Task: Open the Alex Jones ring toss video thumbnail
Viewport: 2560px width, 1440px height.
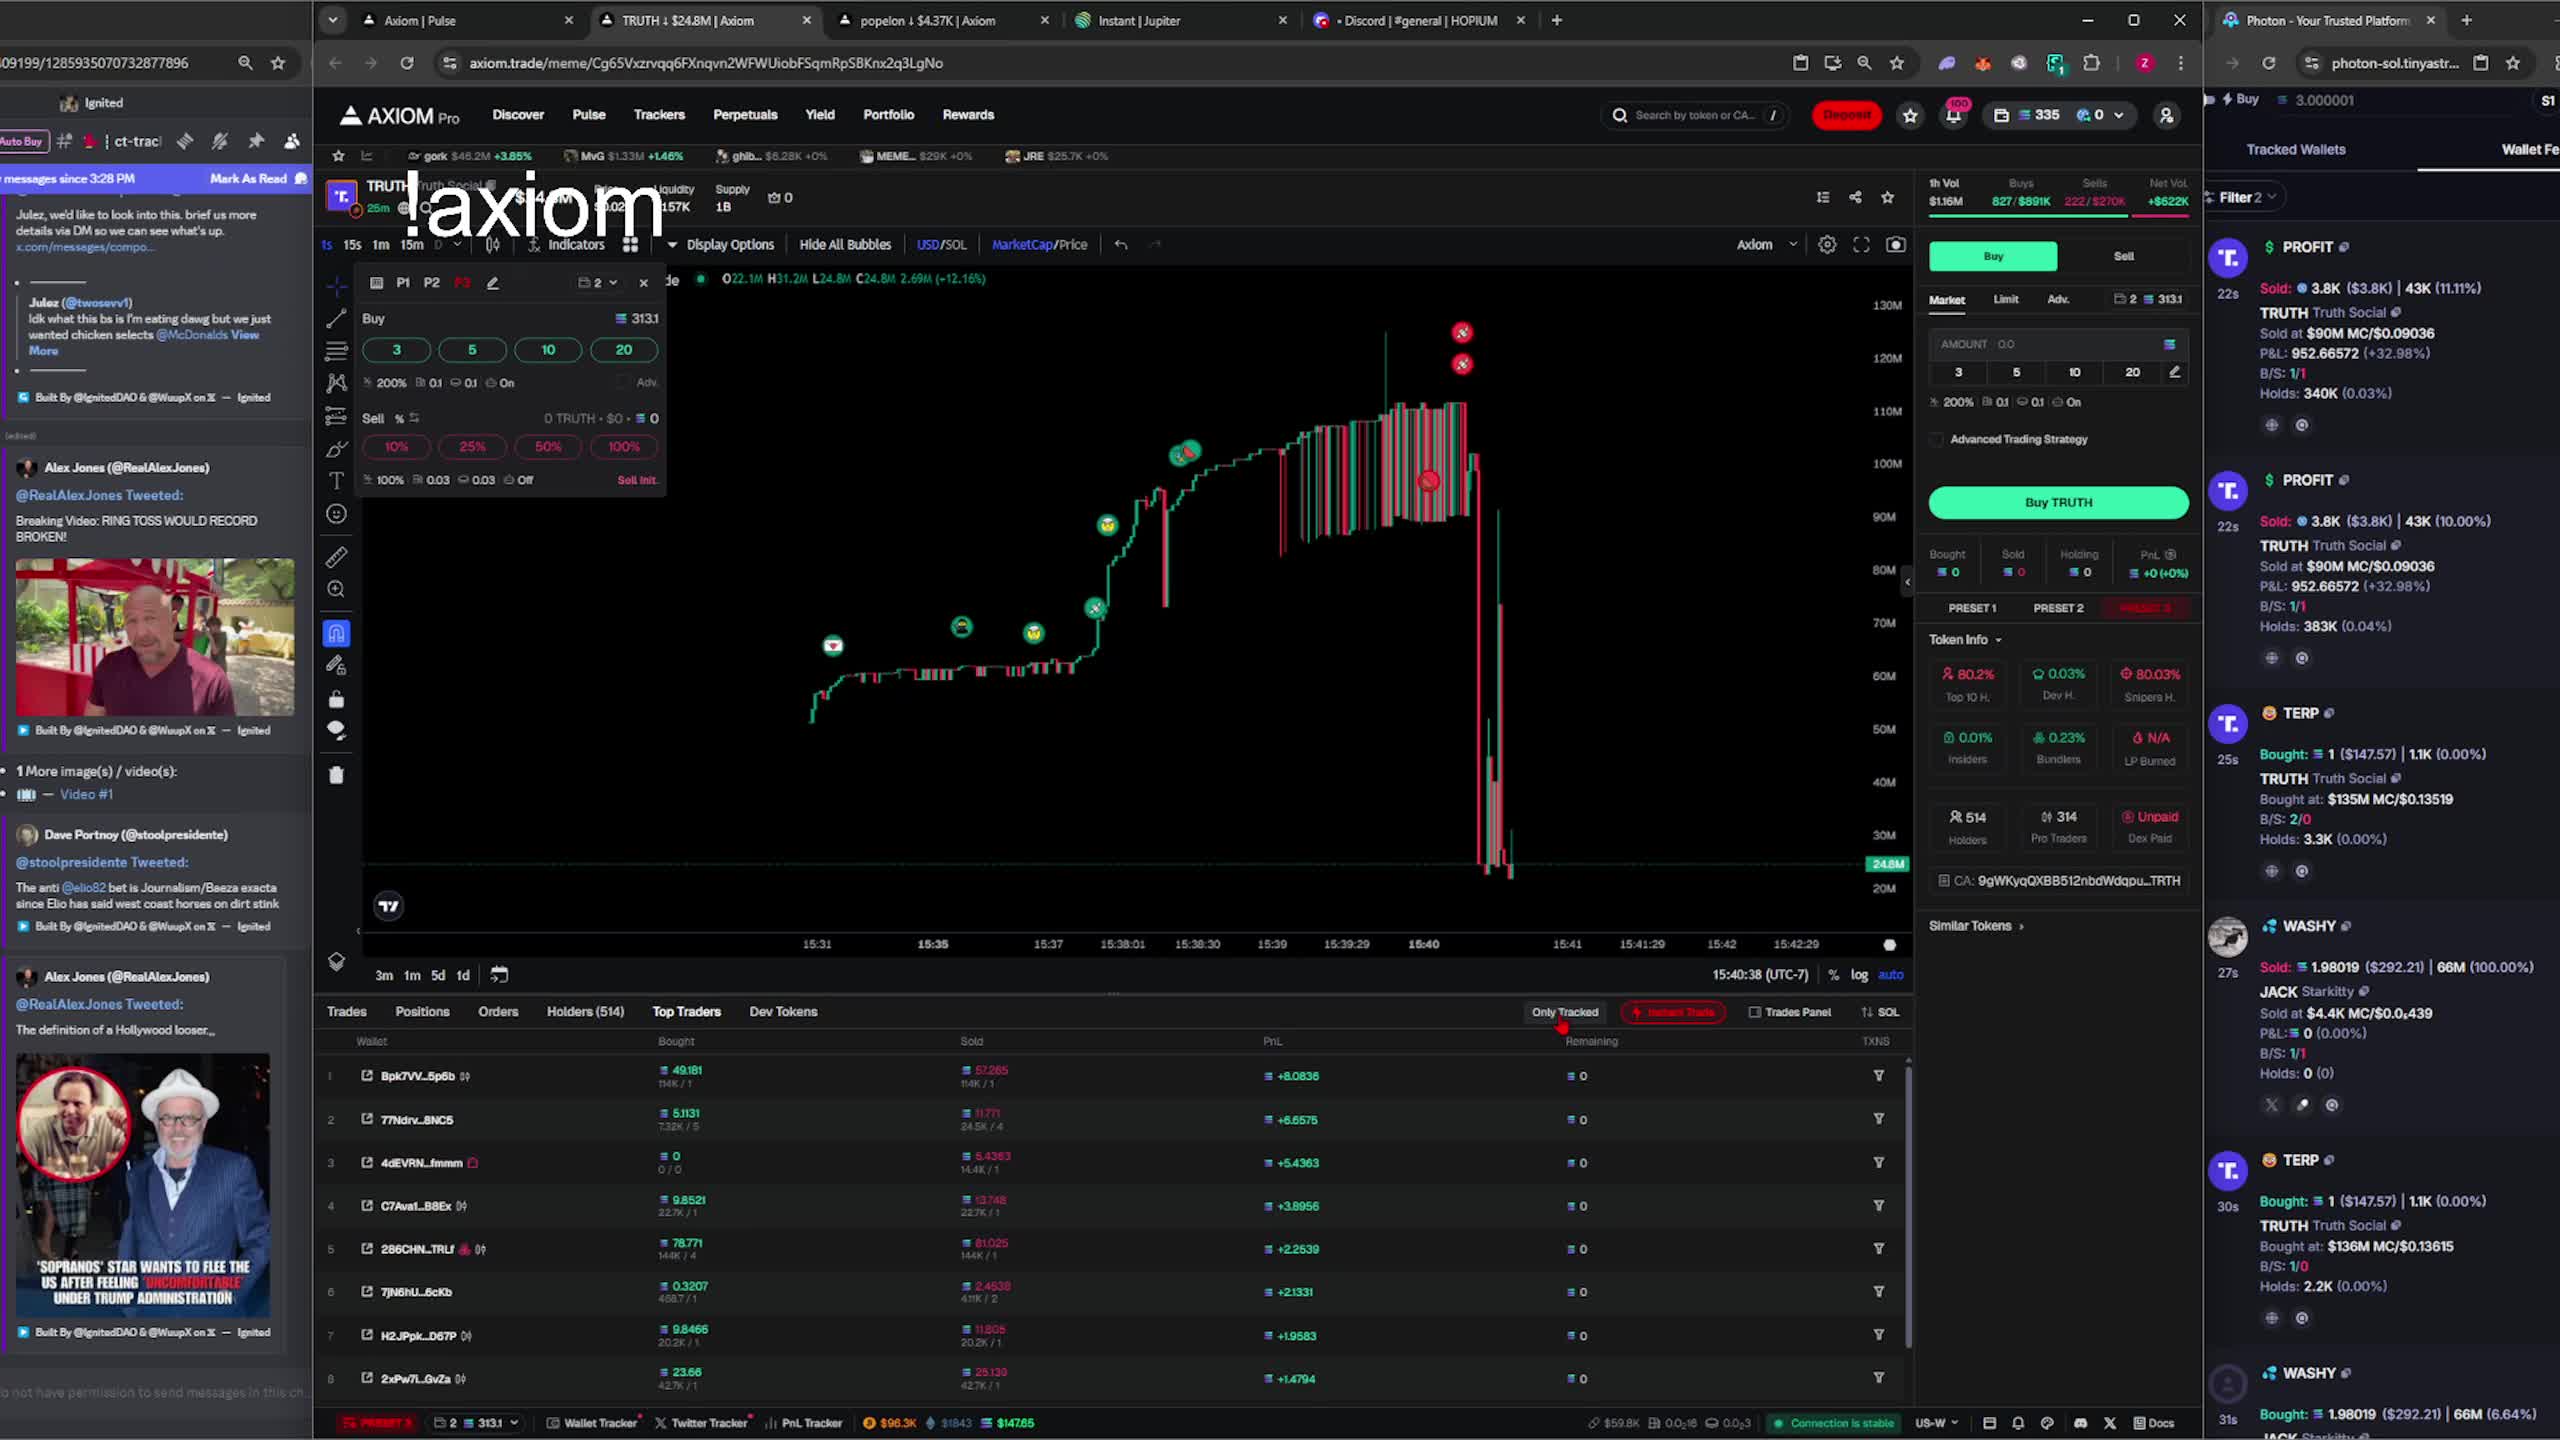Action: pyautogui.click(x=154, y=637)
